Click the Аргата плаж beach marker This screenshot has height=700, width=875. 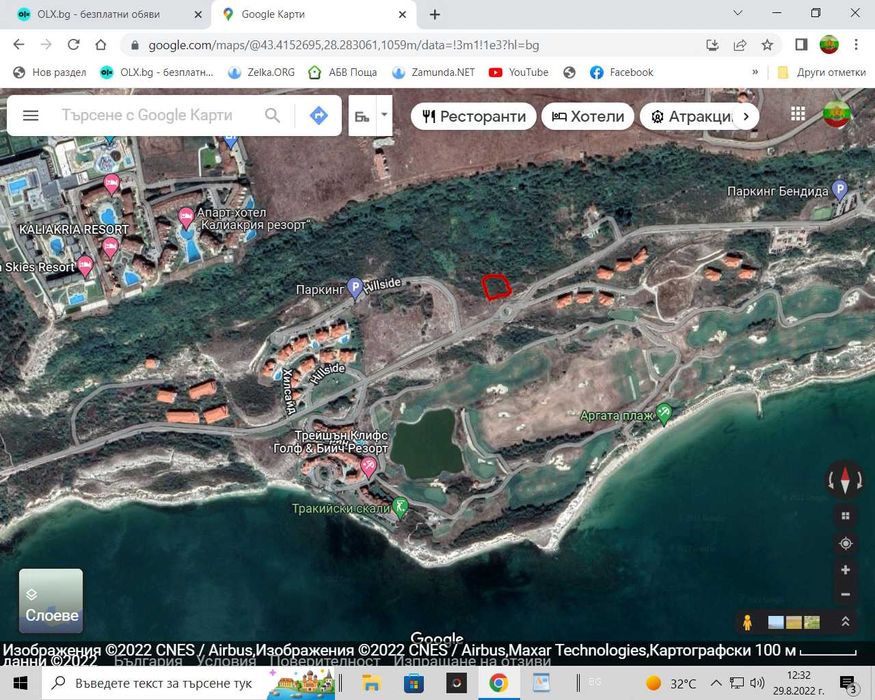pos(664,414)
